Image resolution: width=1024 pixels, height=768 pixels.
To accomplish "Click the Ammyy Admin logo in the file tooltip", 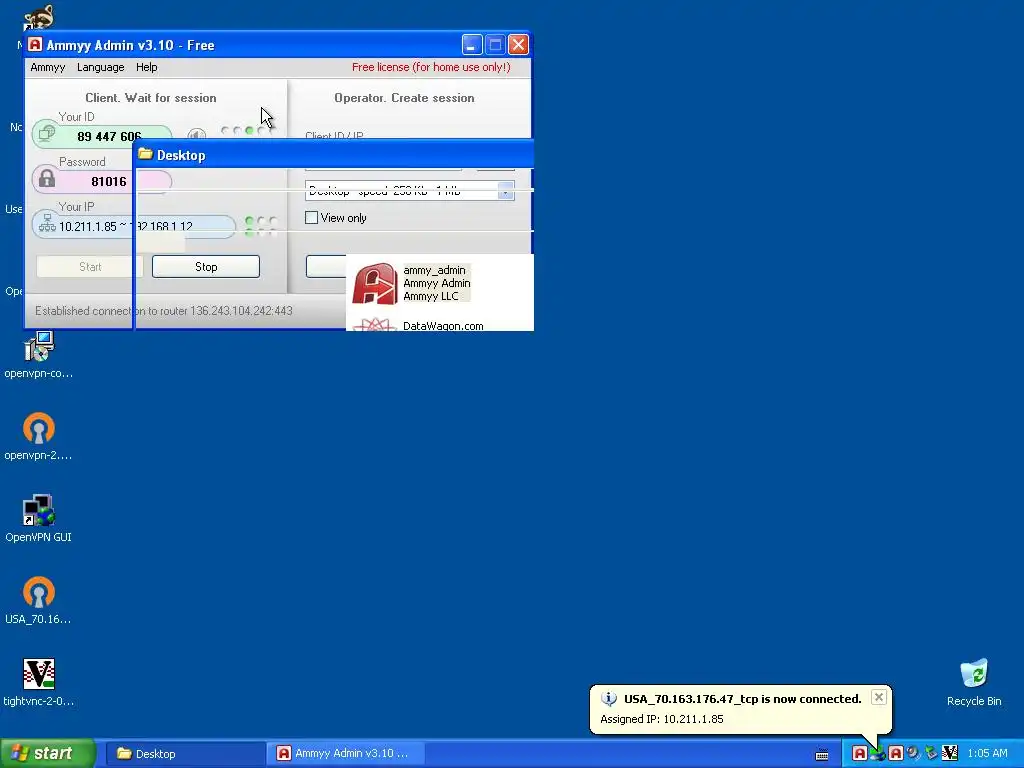I will click(374, 283).
